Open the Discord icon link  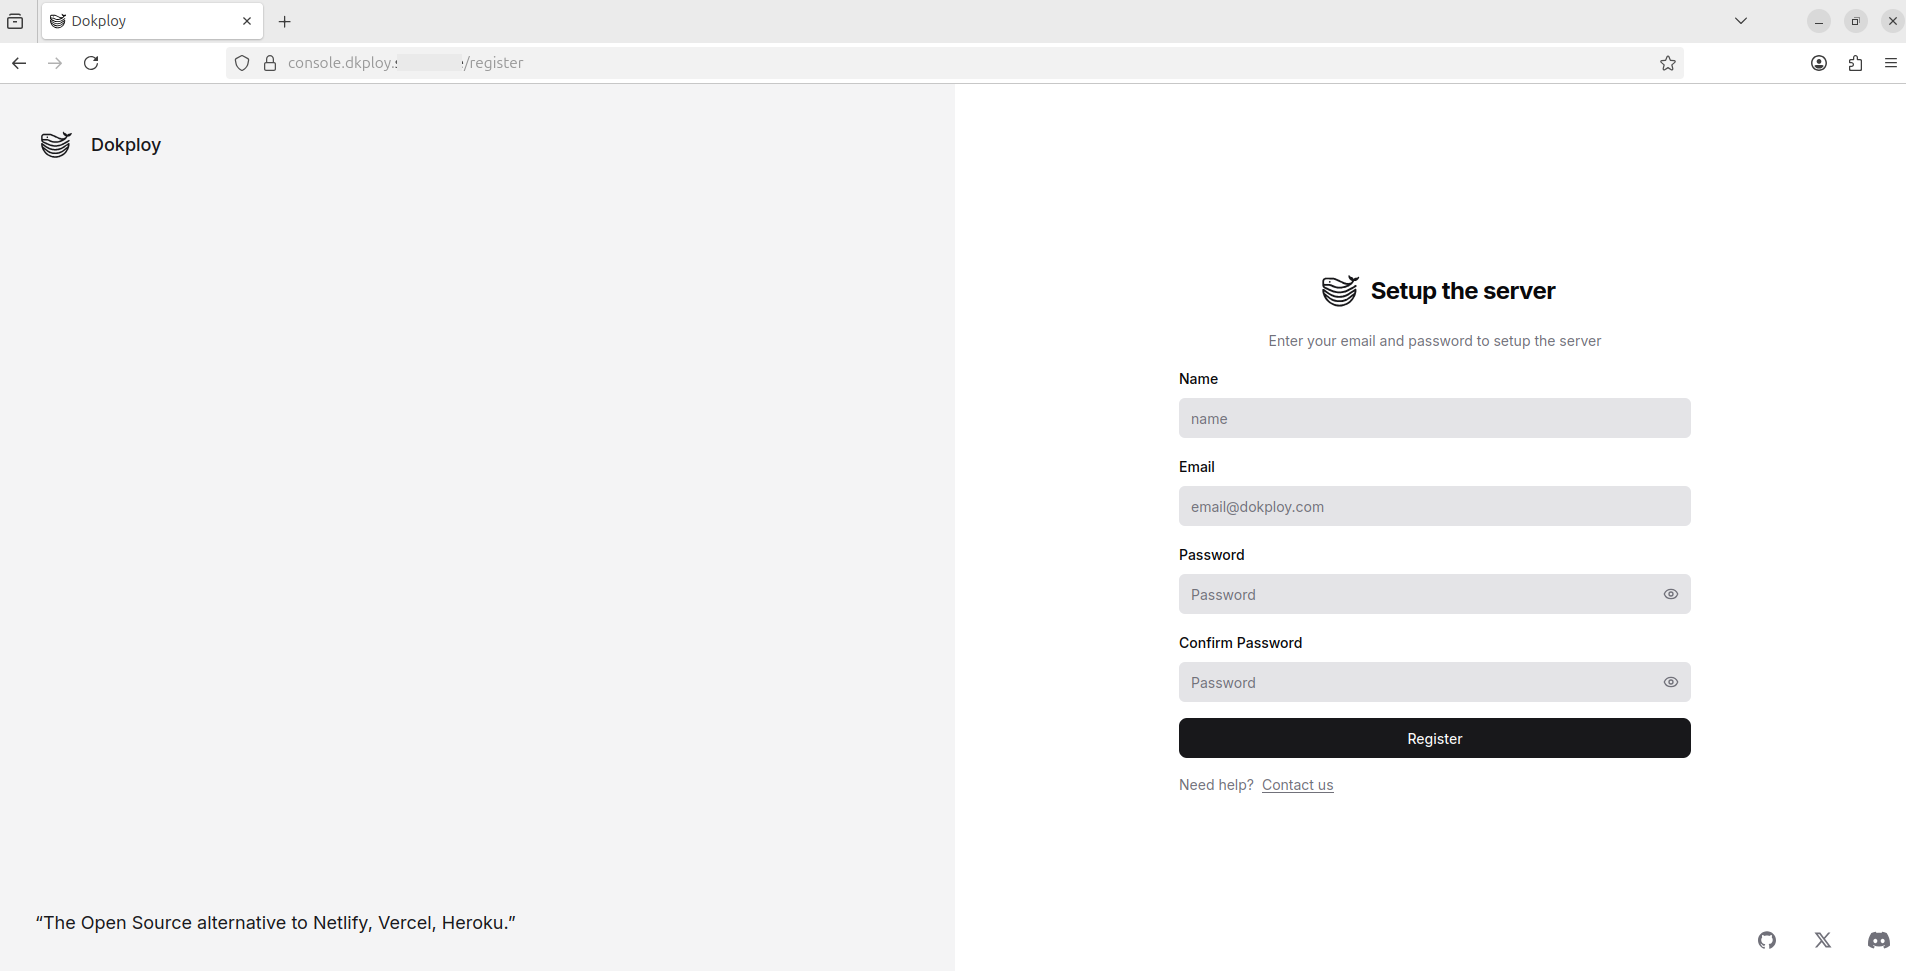pos(1879,940)
